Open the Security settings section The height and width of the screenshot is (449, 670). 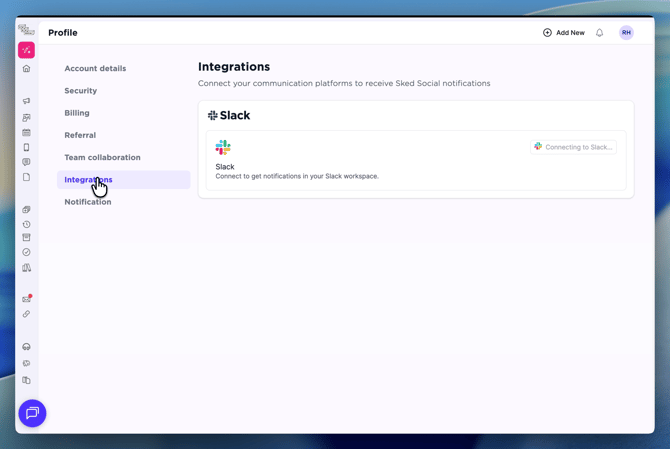point(81,91)
